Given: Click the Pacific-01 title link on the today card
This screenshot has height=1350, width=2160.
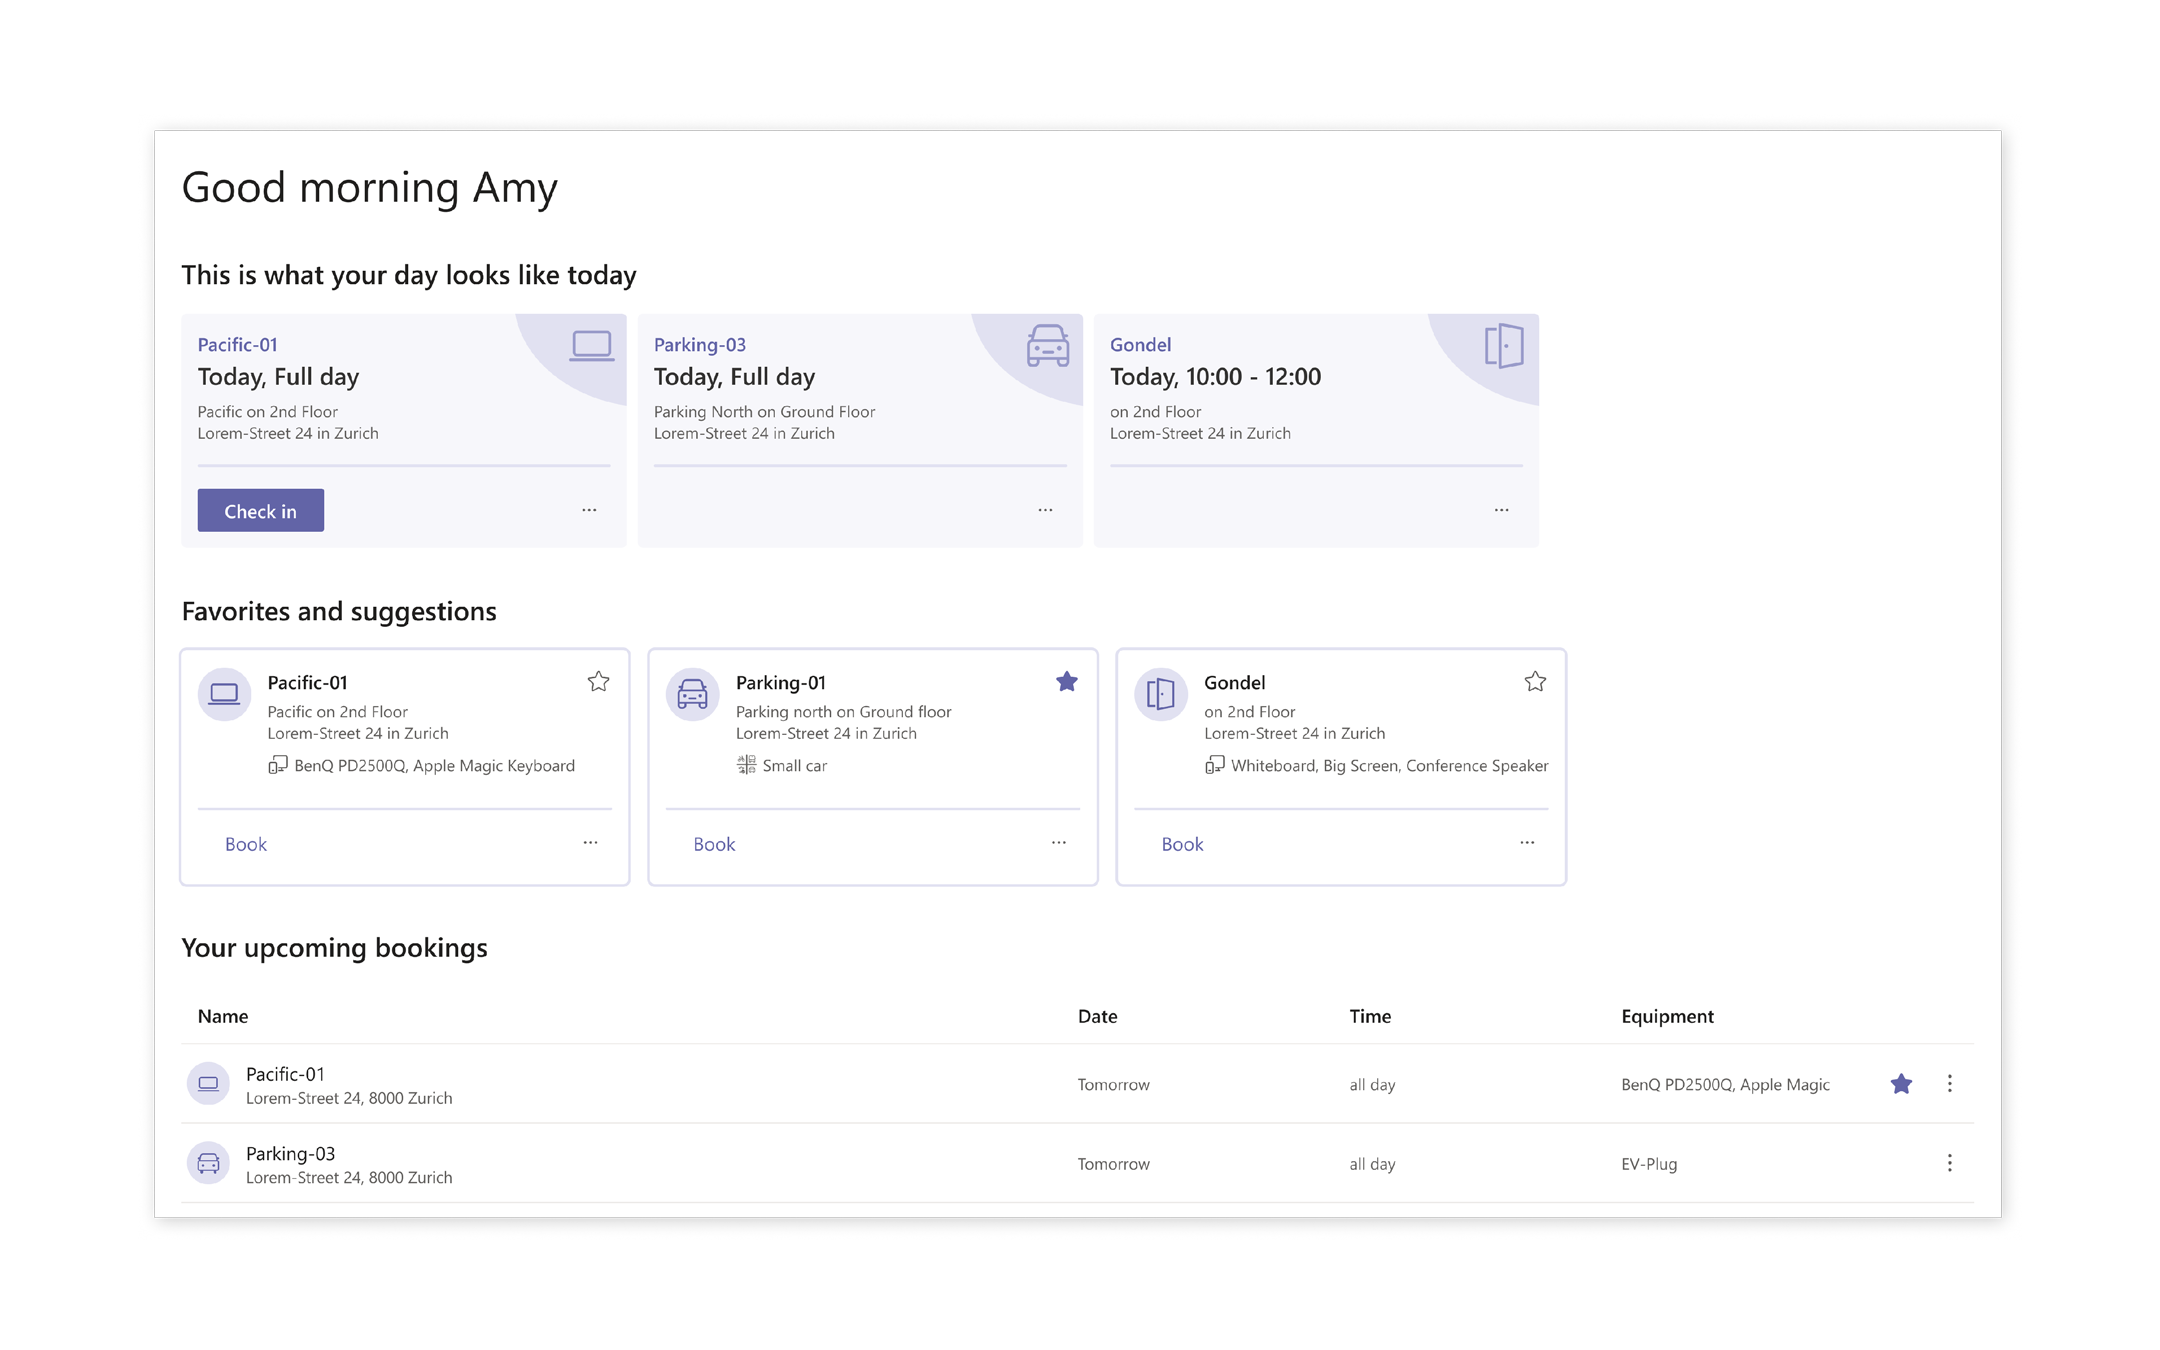Looking at the screenshot, I should point(237,344).
